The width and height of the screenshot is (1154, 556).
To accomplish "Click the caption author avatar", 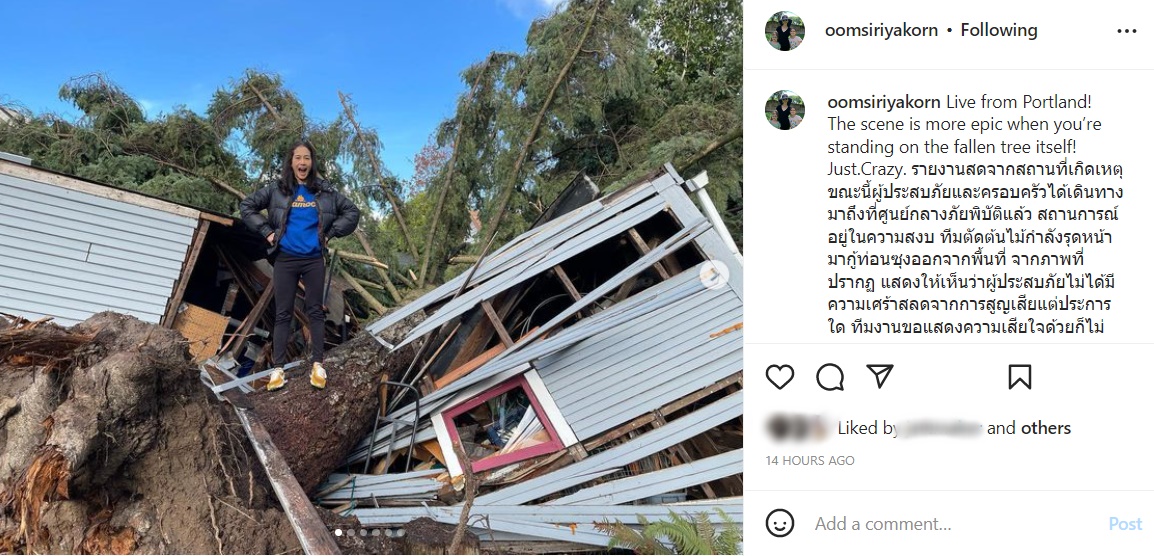I will (785, 110).
